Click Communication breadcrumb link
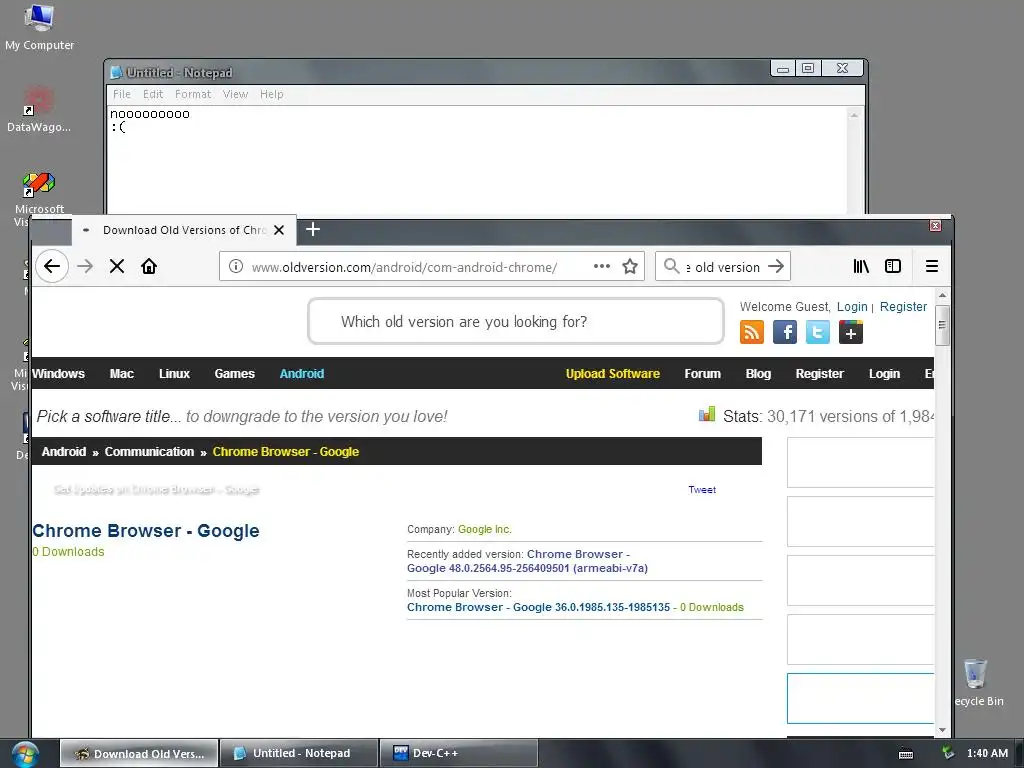Viewport: 1024px width, 768px height. tap(149, 451)
